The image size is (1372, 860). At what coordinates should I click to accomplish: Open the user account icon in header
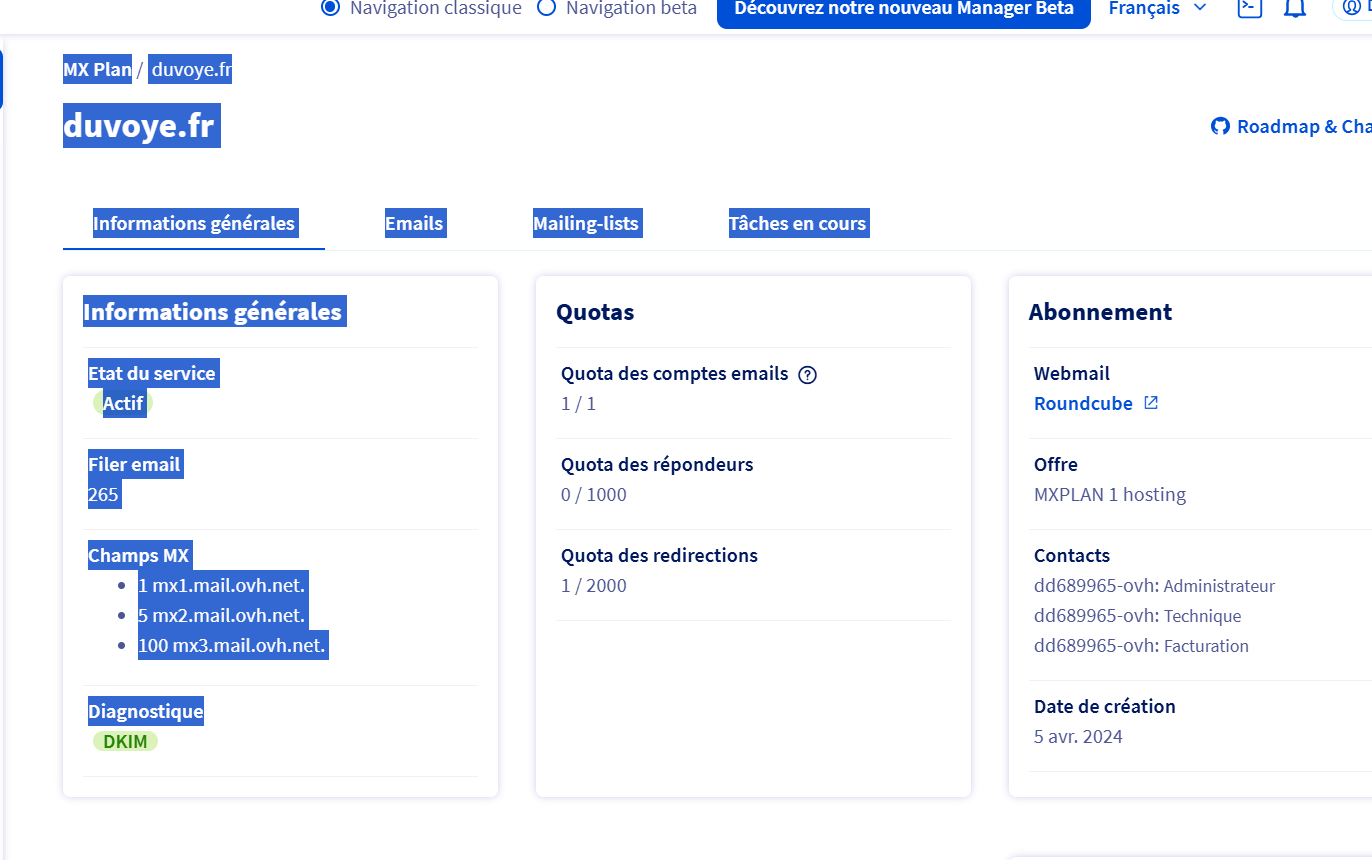[1354, 8]
